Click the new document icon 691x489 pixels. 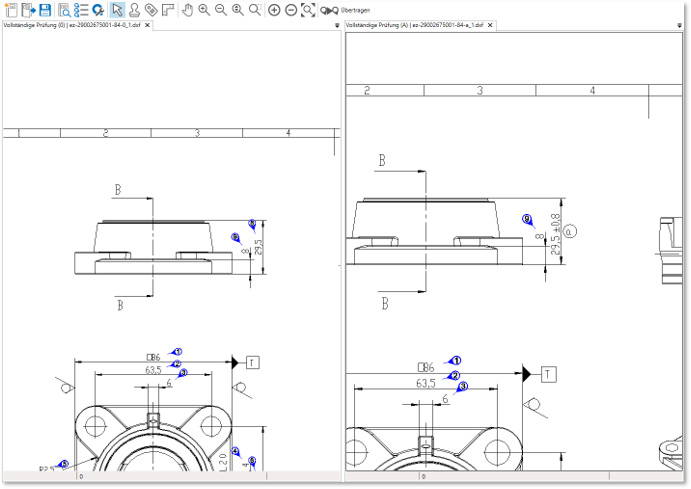tap(11, 10)
